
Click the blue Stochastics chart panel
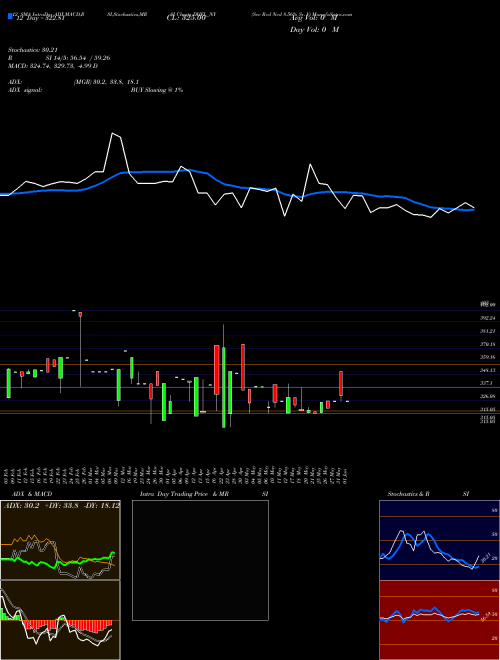coord(439,540)
